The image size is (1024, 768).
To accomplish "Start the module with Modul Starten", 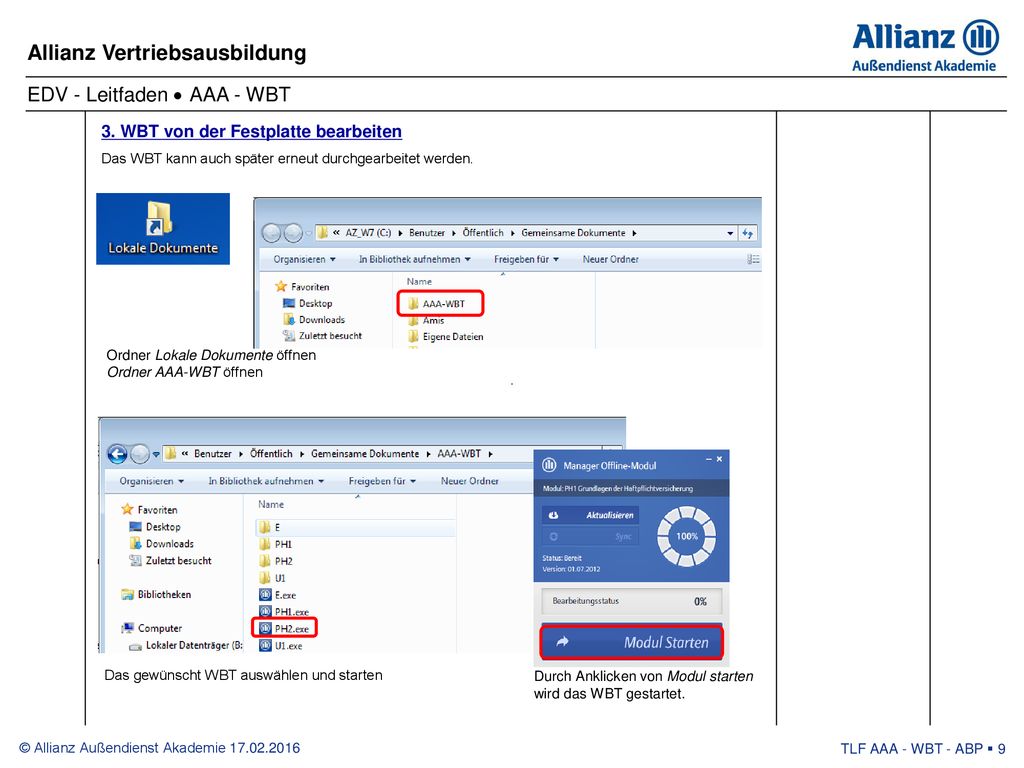I will tap(632, 643).
